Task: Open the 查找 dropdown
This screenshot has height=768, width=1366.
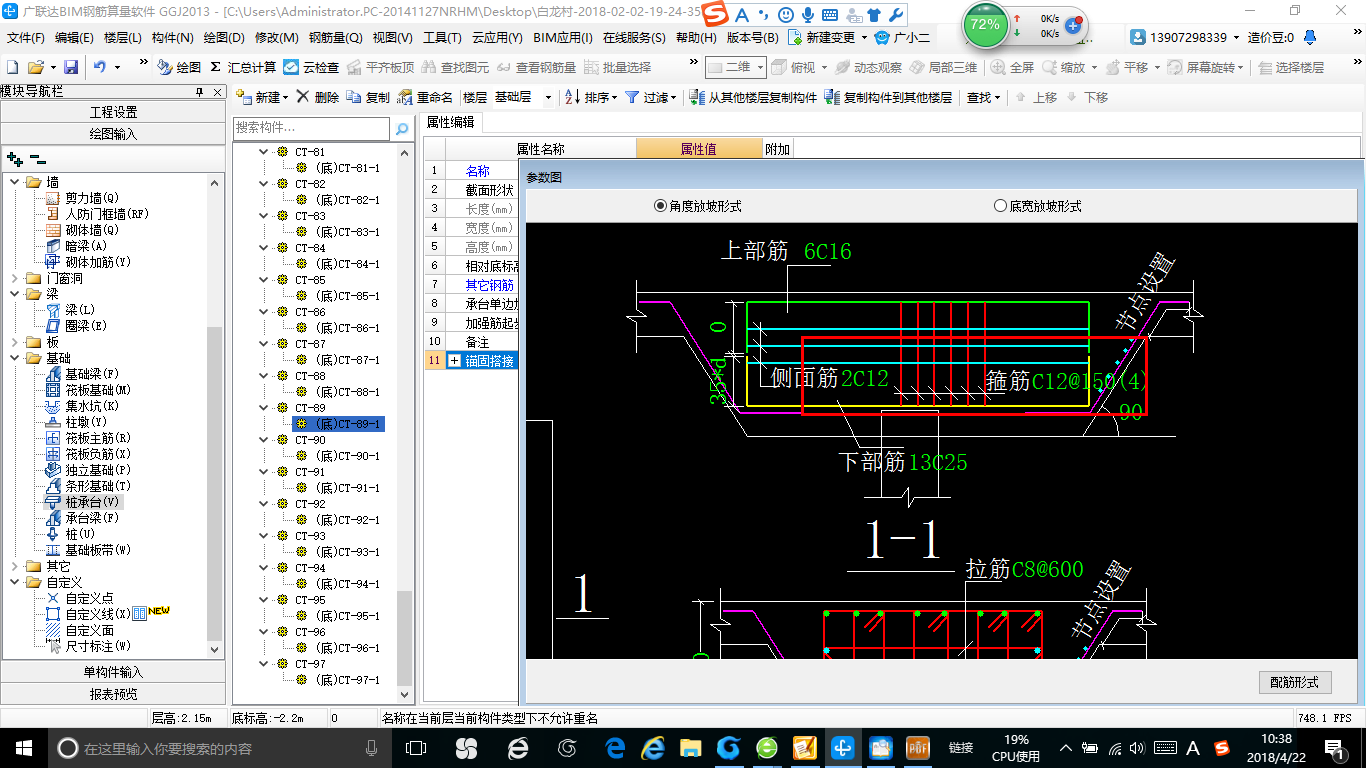Action: tap(983, 97)
